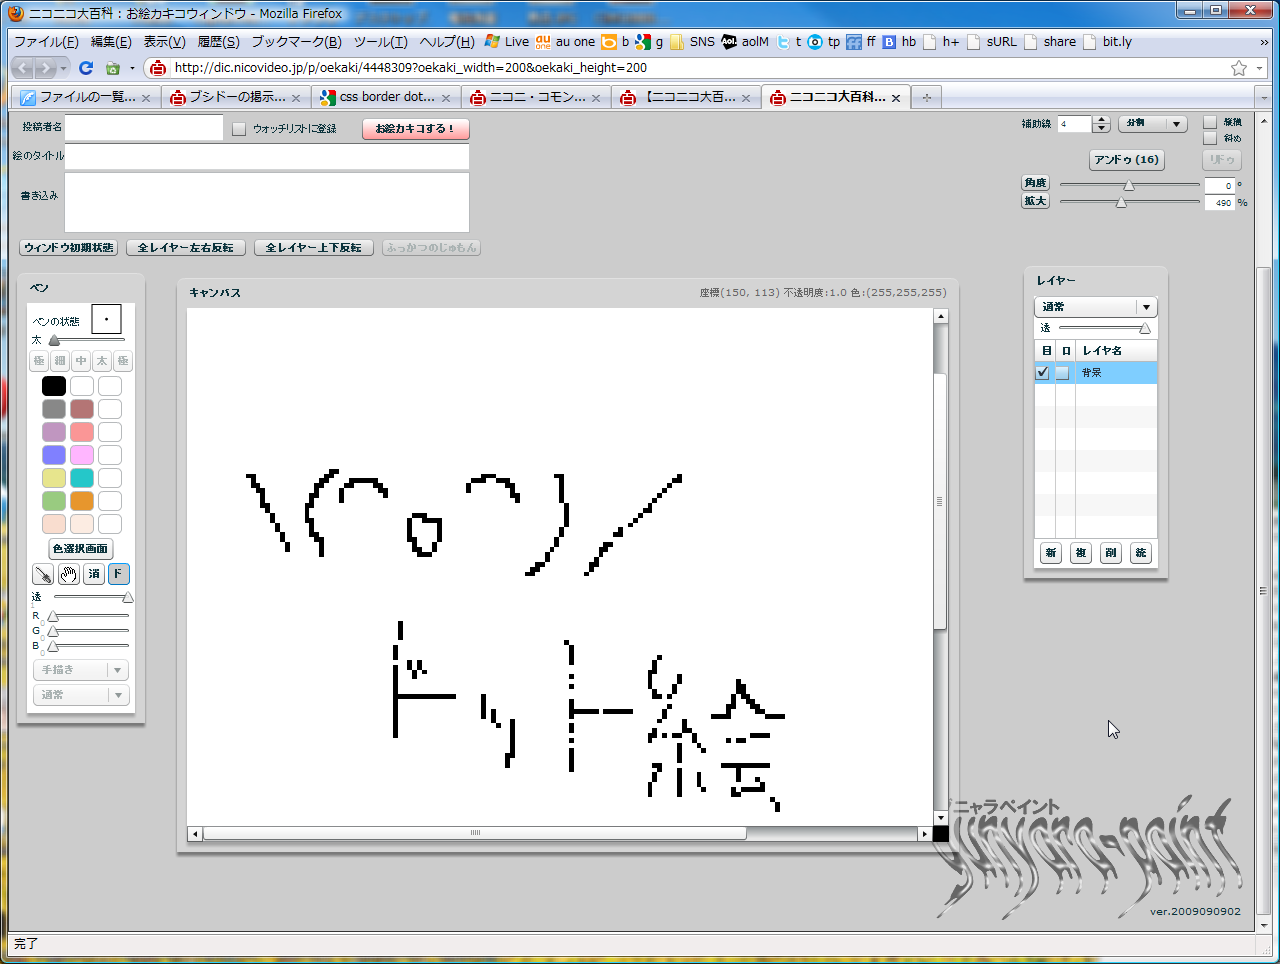Open the SNS bookmark folder
Screen dimensions: 1280x964
[x=692, y=42]
